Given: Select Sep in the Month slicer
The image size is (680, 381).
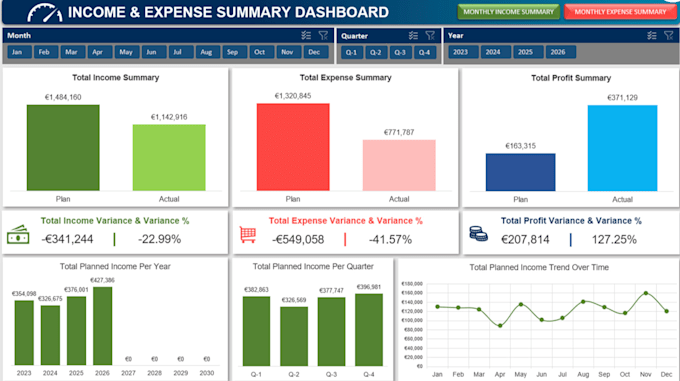Looking at the screenshot, I should 234,52.
